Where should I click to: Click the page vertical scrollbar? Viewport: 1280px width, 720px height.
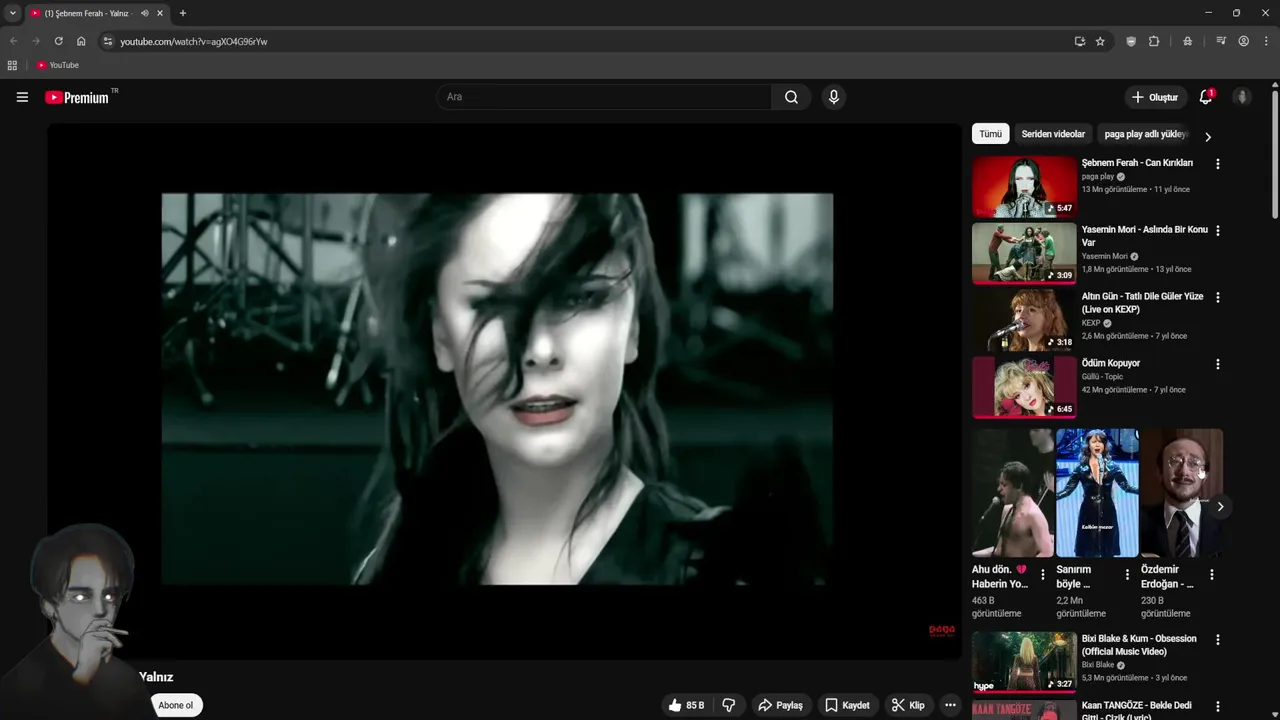pos(1275,155)
